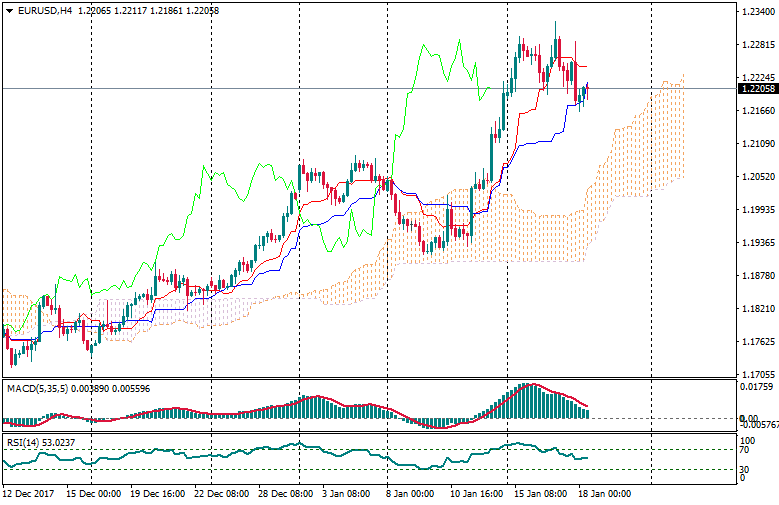
Task: Click the 1.23400 price axis label
Action: [757, 11]
